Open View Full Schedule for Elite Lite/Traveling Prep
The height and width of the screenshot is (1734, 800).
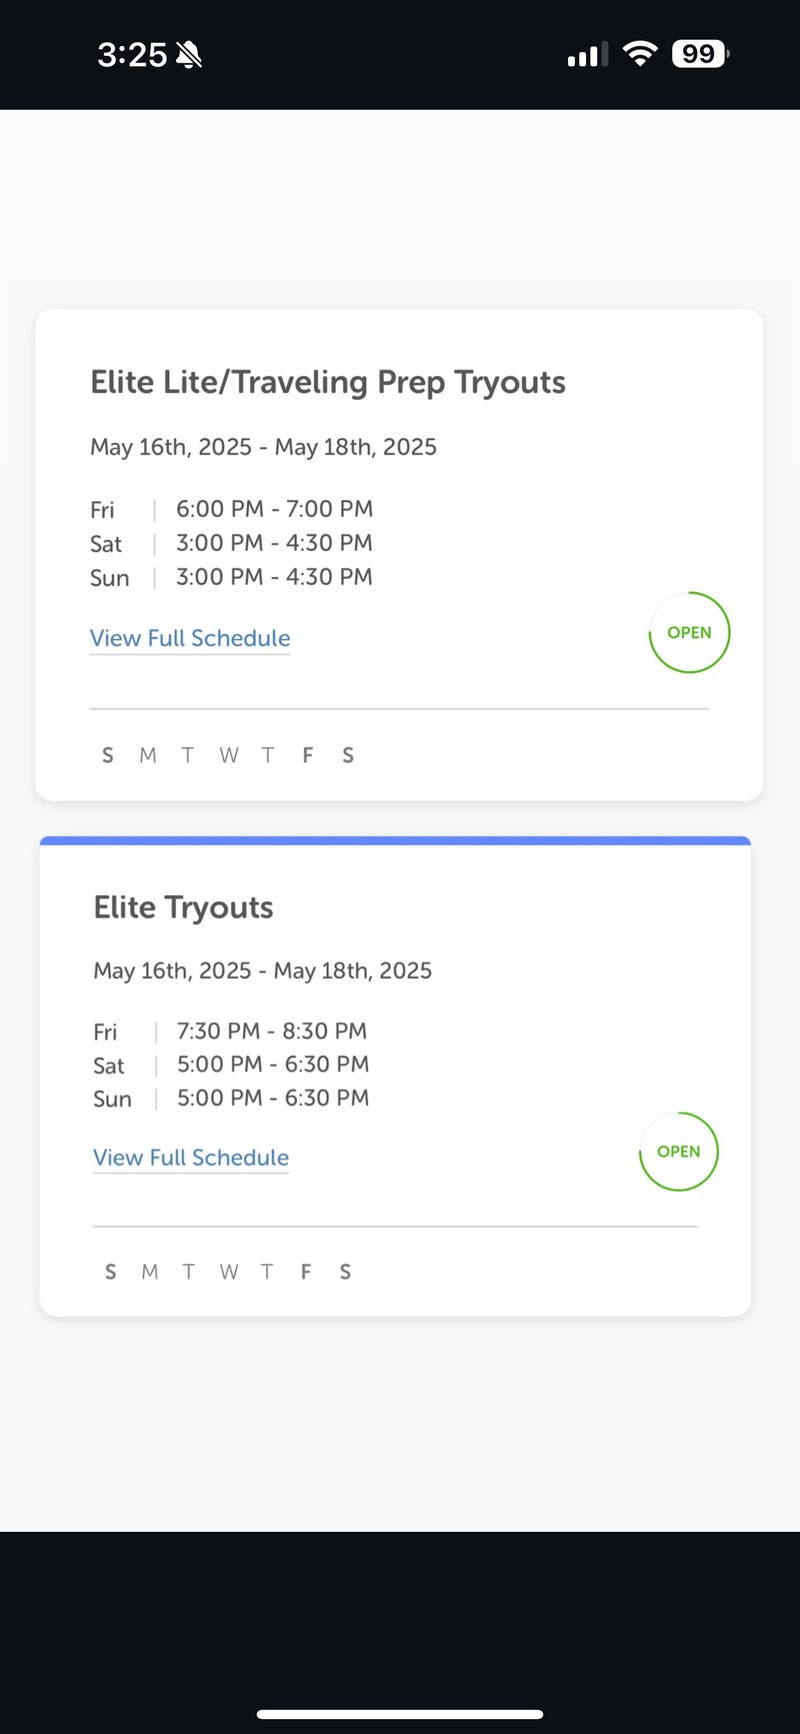coord(190,638)
